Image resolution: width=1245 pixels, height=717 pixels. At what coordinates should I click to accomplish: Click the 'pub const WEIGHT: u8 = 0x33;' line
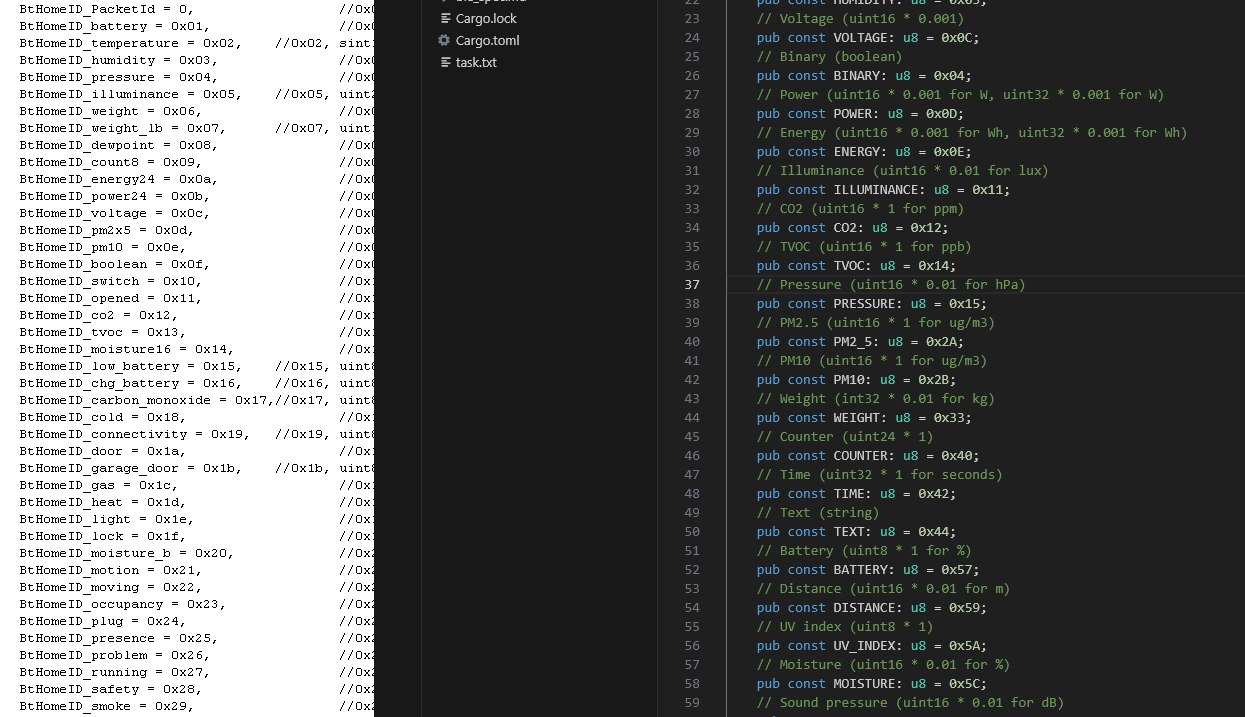[x=864, y=417]
